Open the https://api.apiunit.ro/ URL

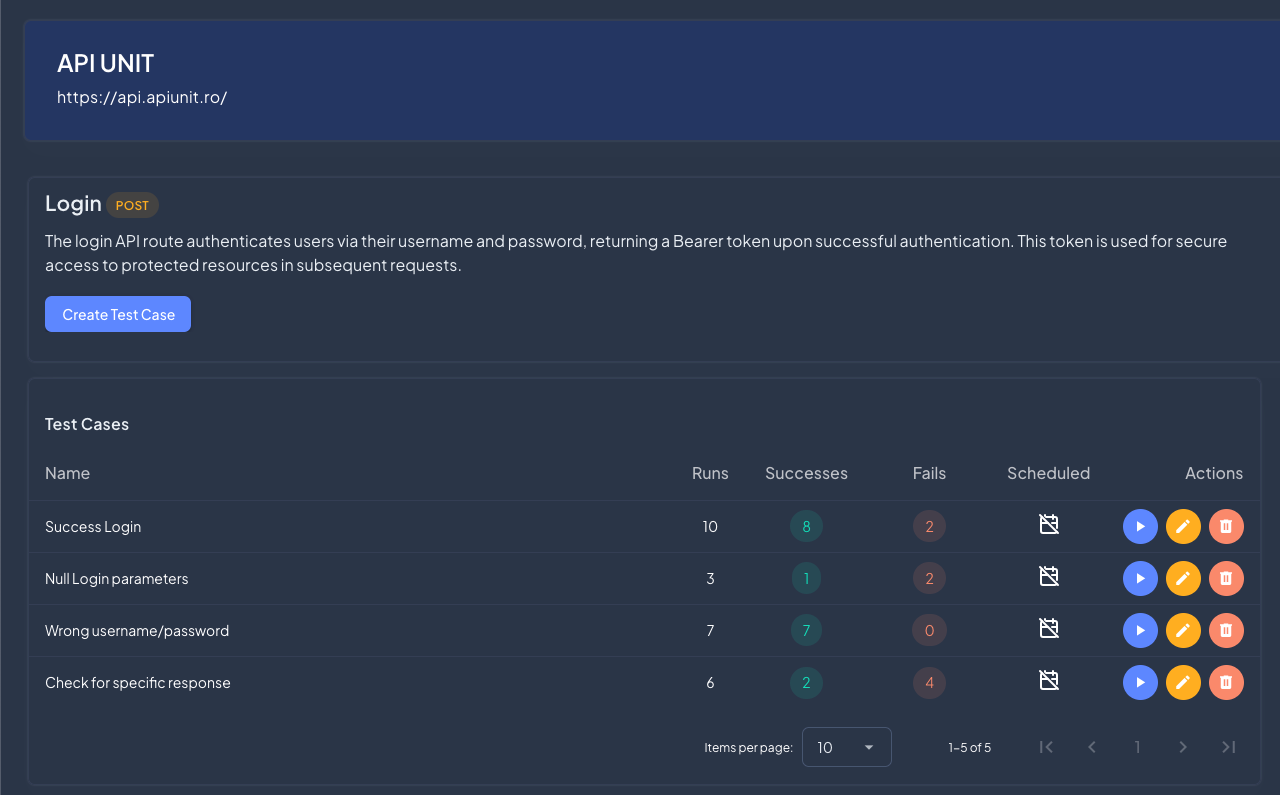click(142, 97)
